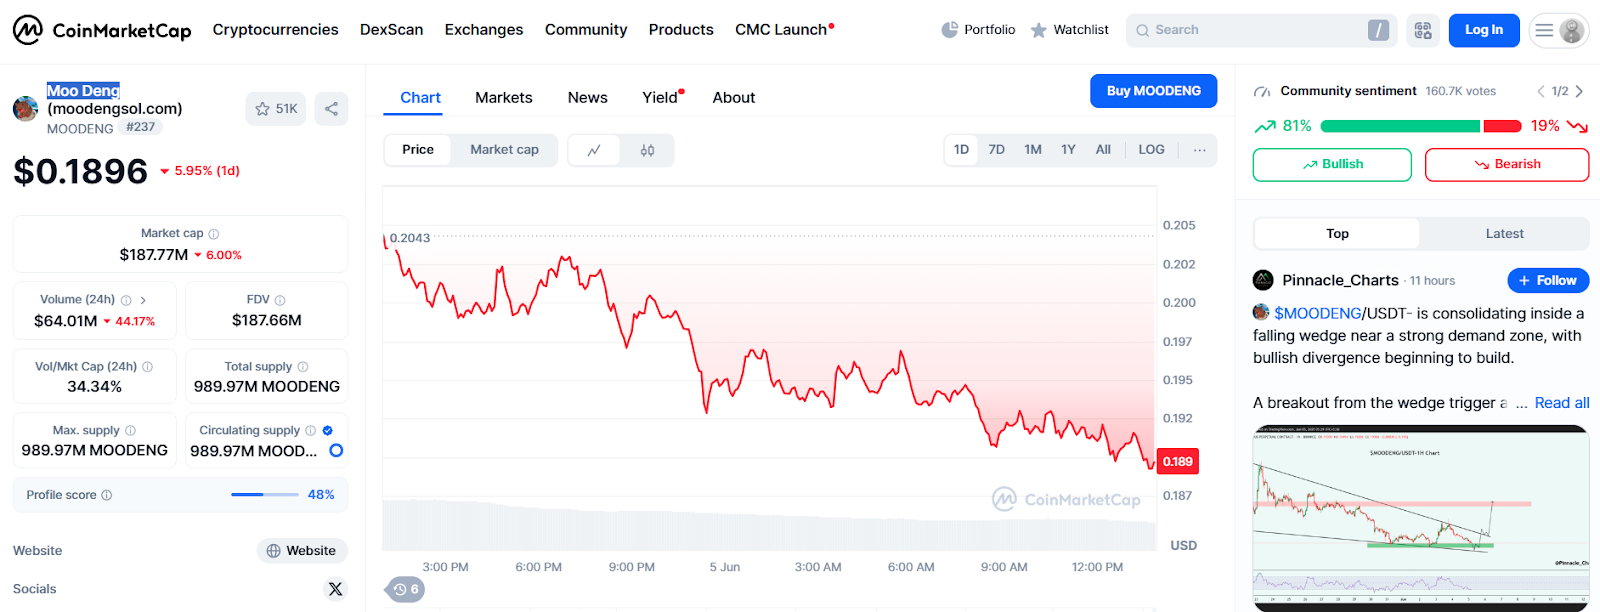
Task: Follow Pinnacle_Charts
Action: 1548,281
